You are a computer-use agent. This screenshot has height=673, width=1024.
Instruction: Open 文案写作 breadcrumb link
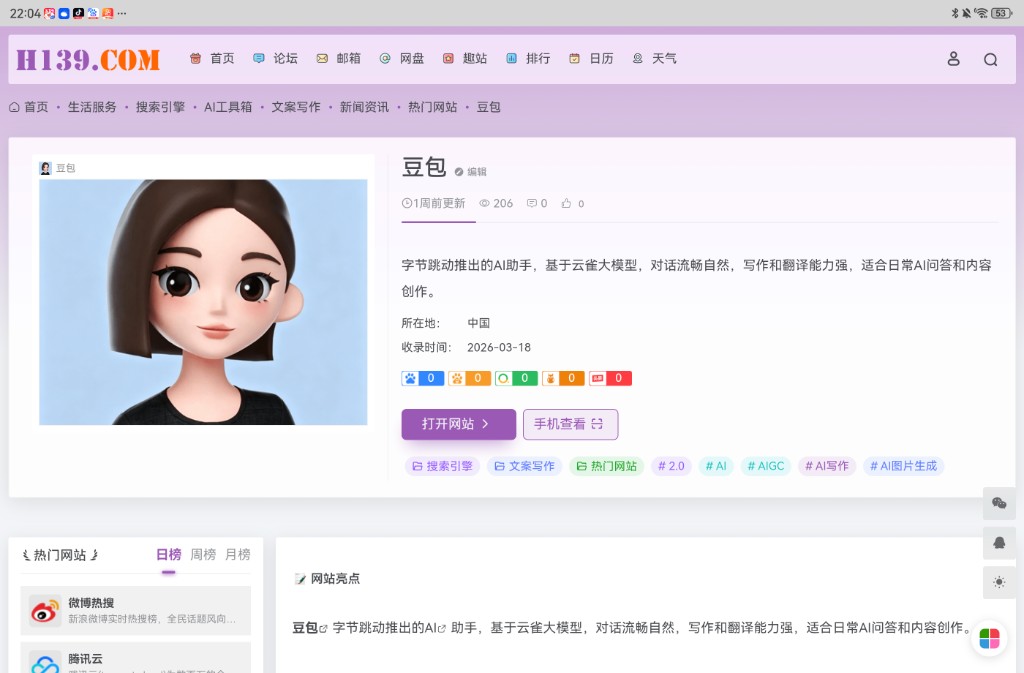(296, 107)
